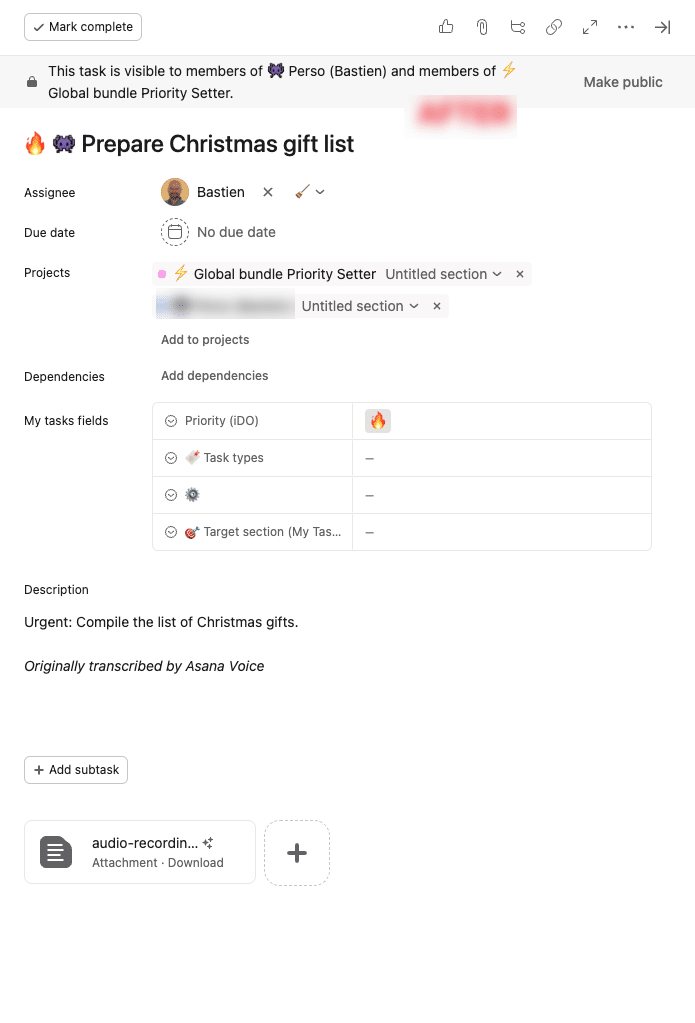
Task: Mark the task complete
Action: (x=83, y=27)
